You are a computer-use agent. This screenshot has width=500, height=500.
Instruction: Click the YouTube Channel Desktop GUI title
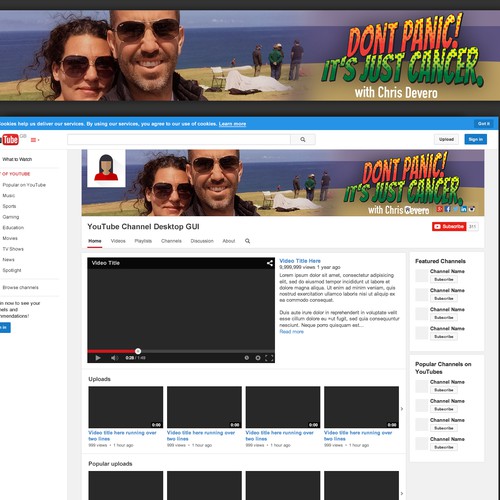pos(143,227)
